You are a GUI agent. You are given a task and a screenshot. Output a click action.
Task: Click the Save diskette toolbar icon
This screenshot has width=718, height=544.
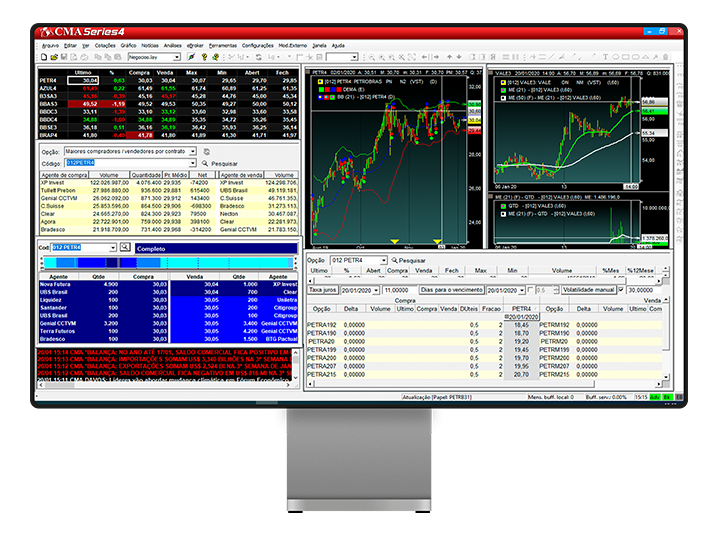[x=64, y=57]
